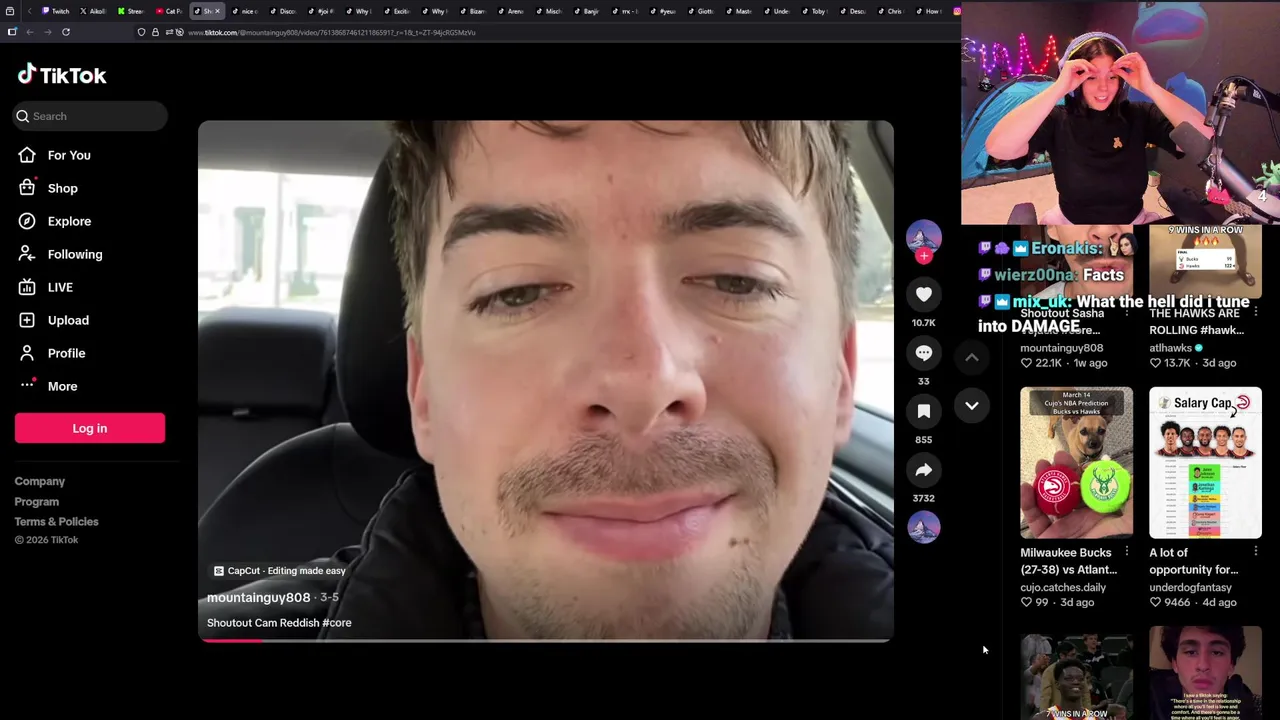Open the Salary Cap video thumbnail
This screenshot has height=720, width=1280.
[x=1205, y=463]
